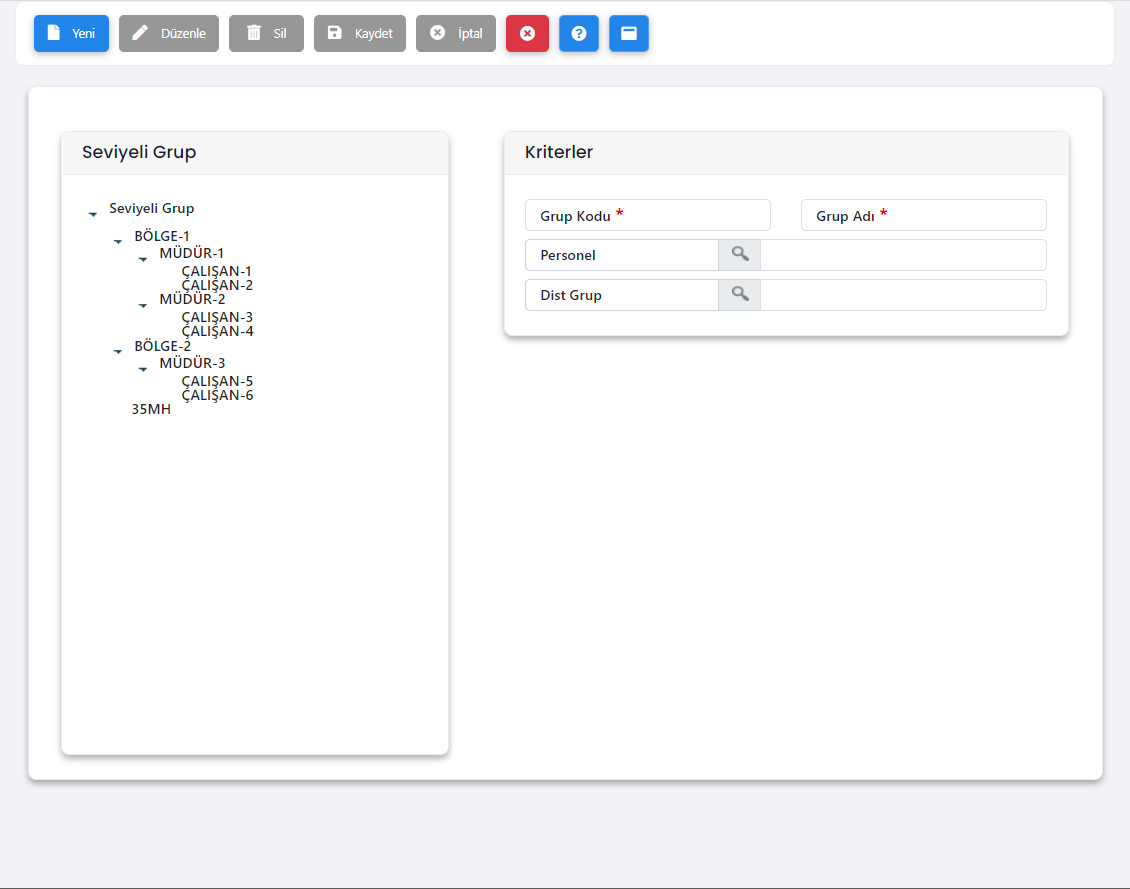Click the Dist Grup description field right of magnifier
Screen dimensions: 1130x889
(x=903, y=295)
